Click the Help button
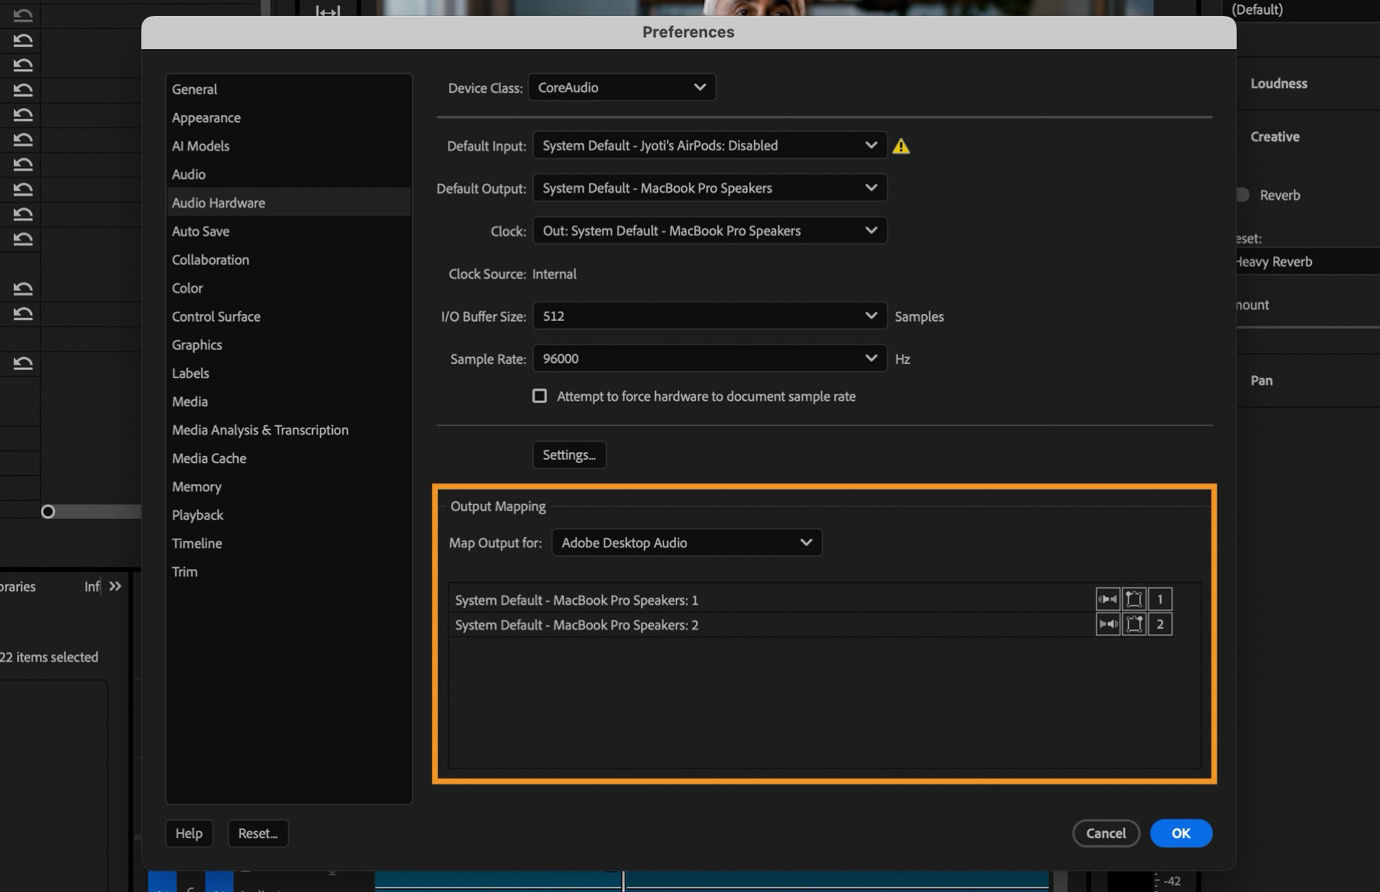Image resolution: width=1380 pixels, height=892 pixels. pos(189,832)
